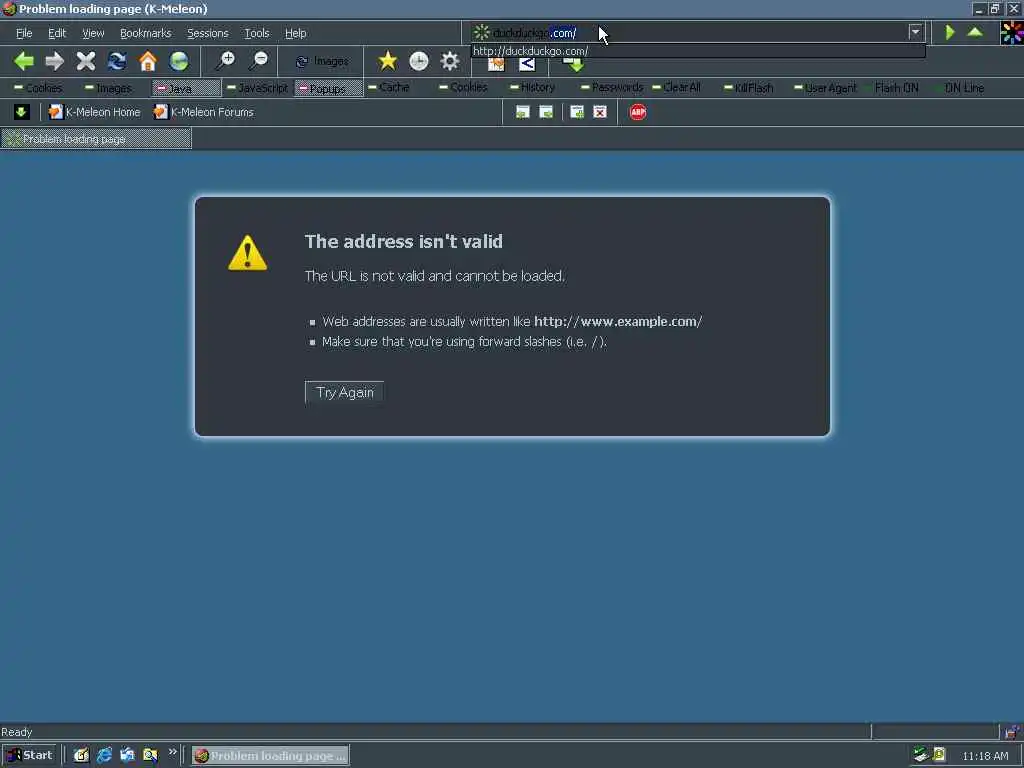Stop loading with the X icon
Viewport: 1024px width, 768px height.
point(86,61)
